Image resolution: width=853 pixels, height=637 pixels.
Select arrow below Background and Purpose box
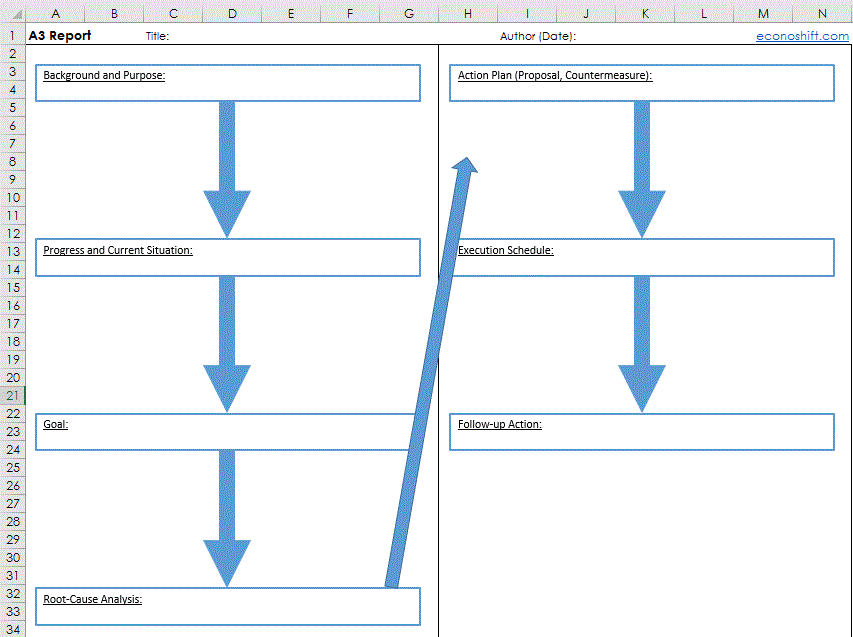point(227,170)
